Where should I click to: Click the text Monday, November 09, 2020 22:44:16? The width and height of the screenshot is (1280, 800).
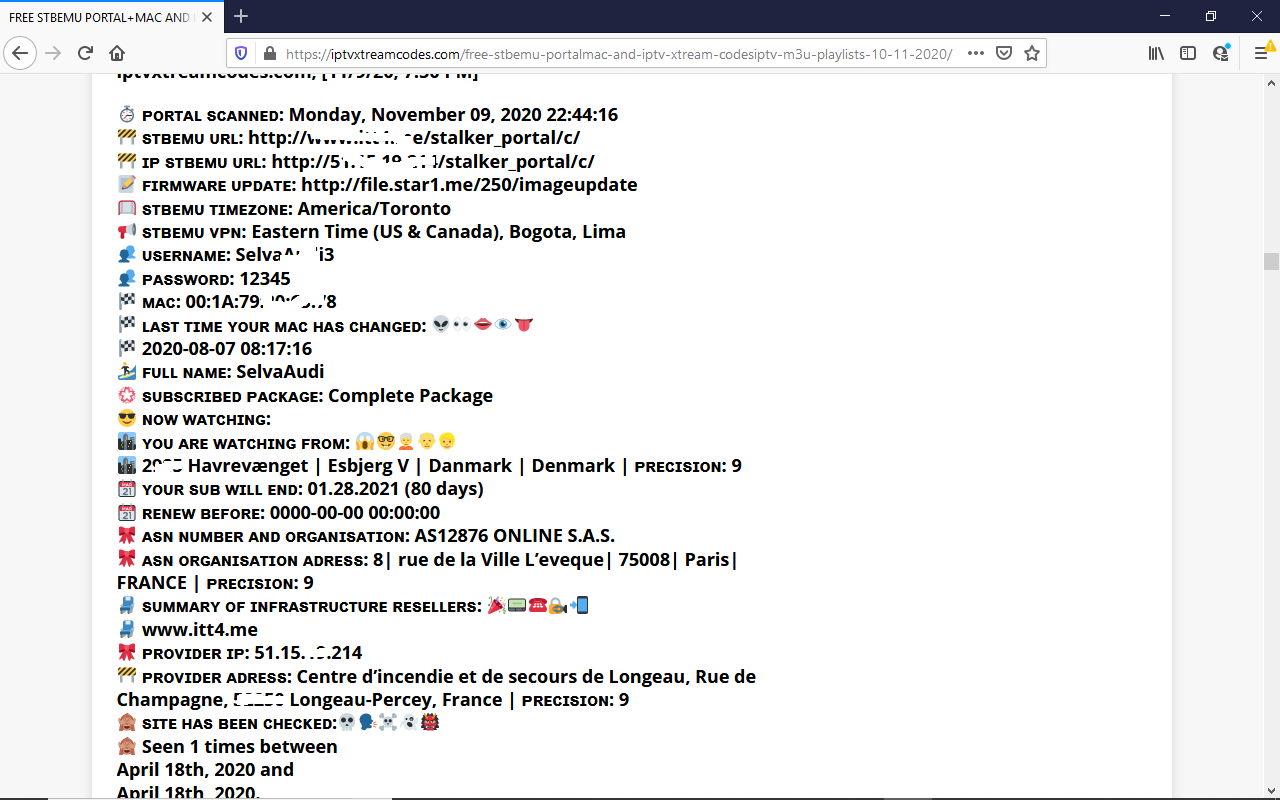click(454, 115)
